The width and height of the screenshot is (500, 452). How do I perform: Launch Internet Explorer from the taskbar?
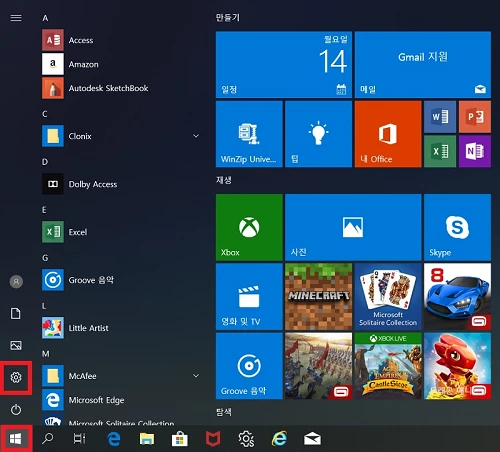279,439
